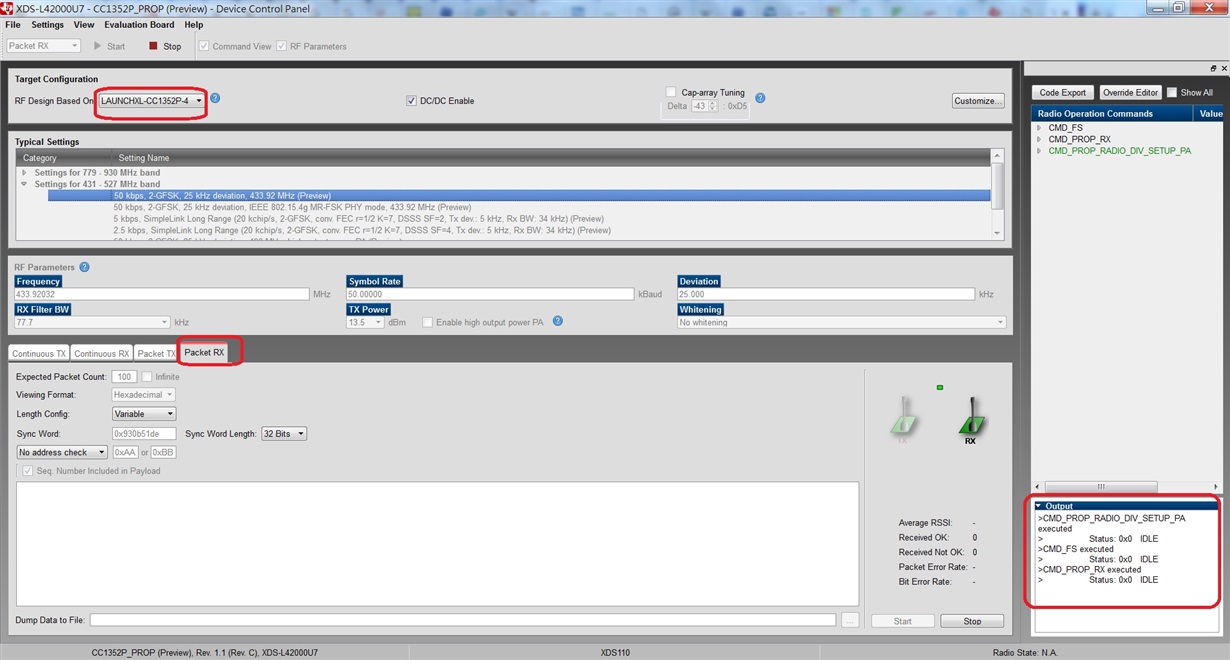Switch to Continuous RX tab

point(101,354)
